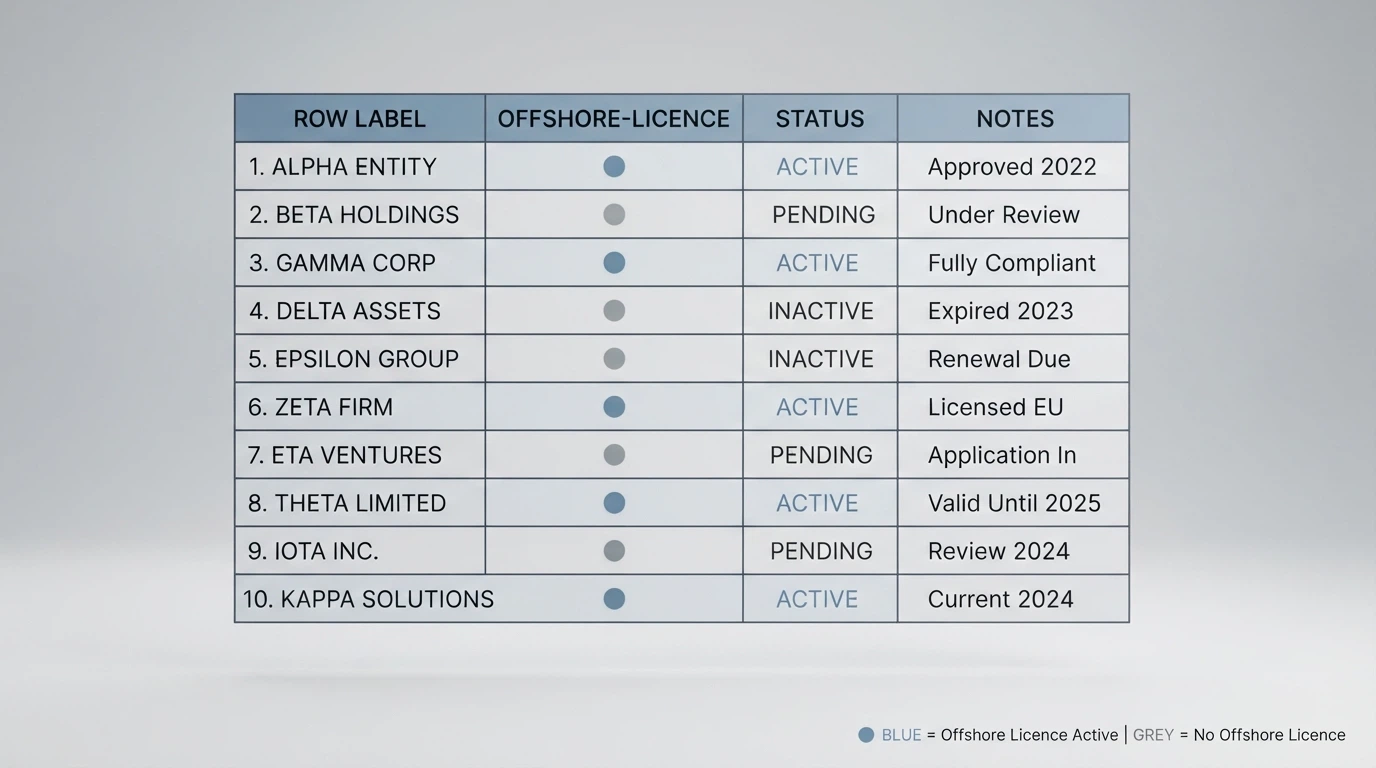Click the blue licence dot for Alpha Entity
The height and width of the screenshot is (768, 1376).
(x=614, y=166)
